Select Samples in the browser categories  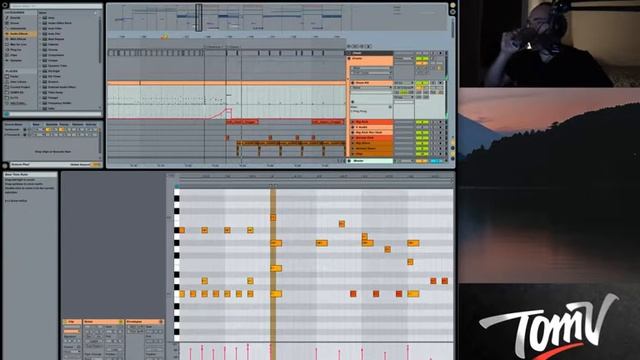16,60
